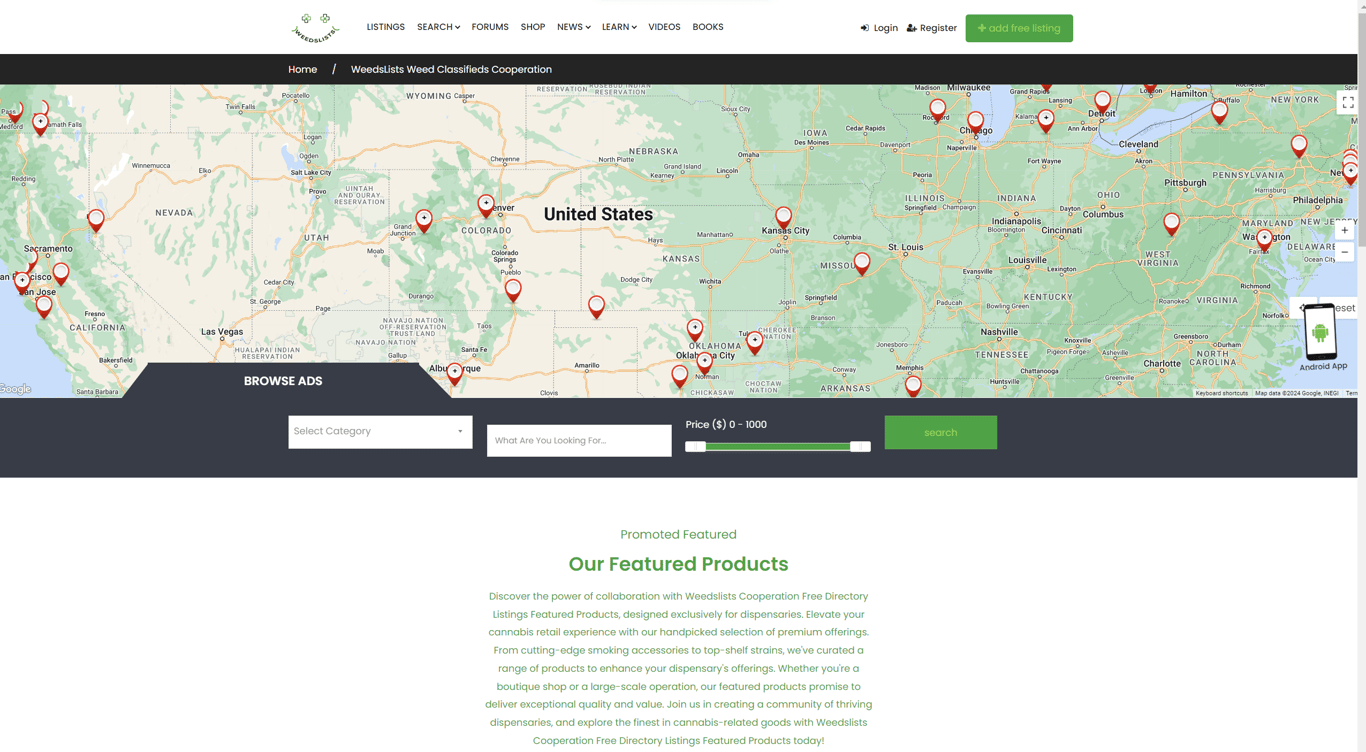Screen dimensions: 1366x752
Task: Focus the 'What Are You Looking For' field
Action: [x=579, y=441]
